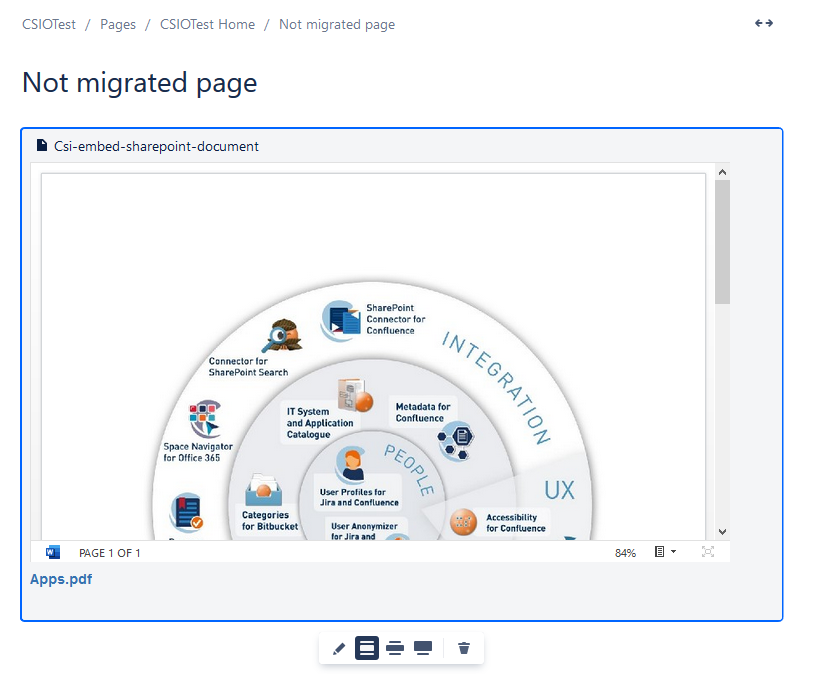This screenshot has width=821, height=674.
Task: Click the Word icon in viewer status bar
Action: tap(53, 552)
